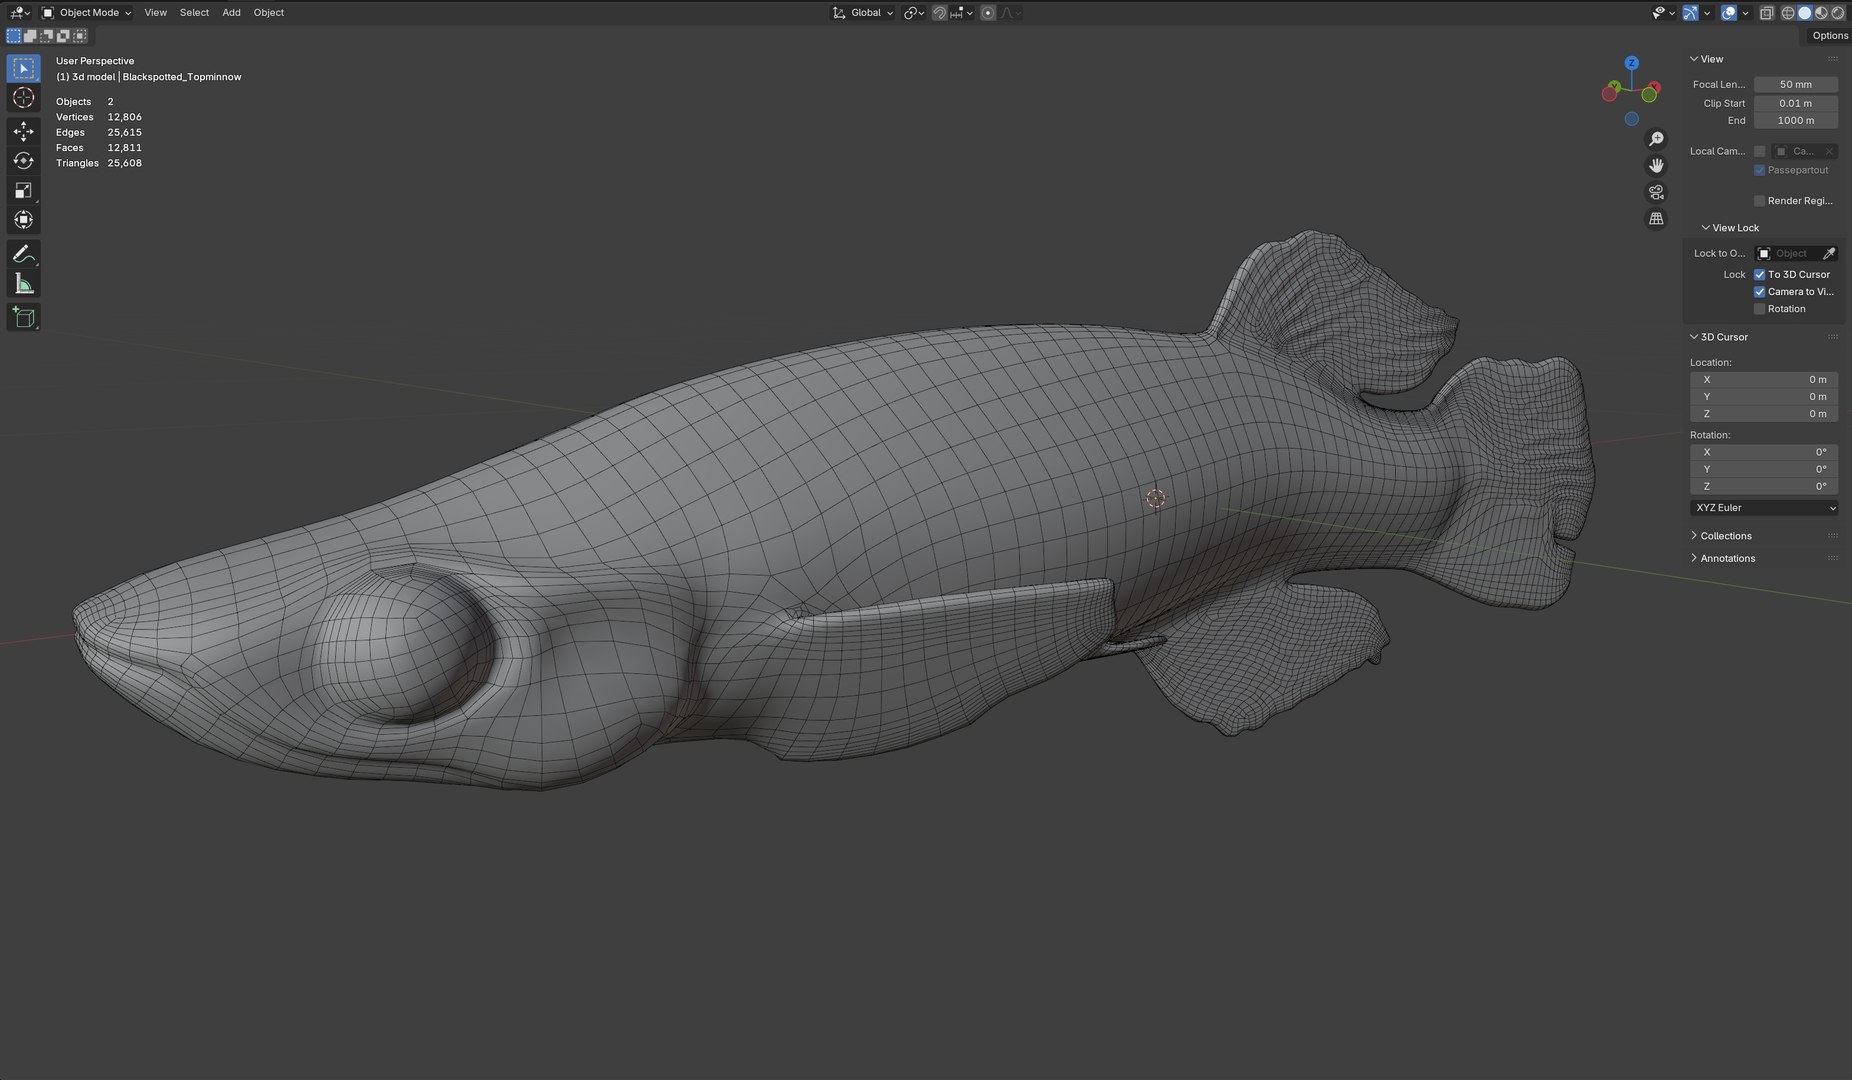
Task: Open the XYZ Euler rotation mode dropdown
Action: (1764, 508)
